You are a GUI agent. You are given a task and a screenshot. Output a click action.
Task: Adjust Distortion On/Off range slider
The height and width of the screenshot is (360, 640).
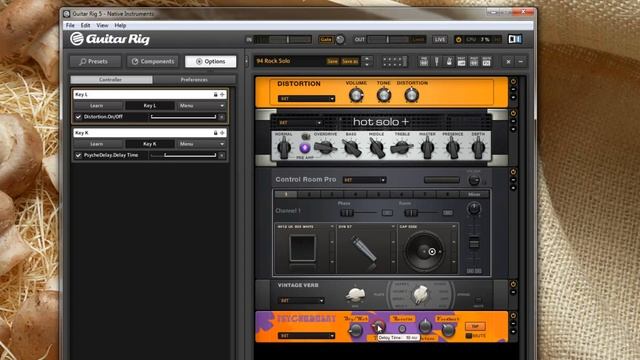click(183, 117)
